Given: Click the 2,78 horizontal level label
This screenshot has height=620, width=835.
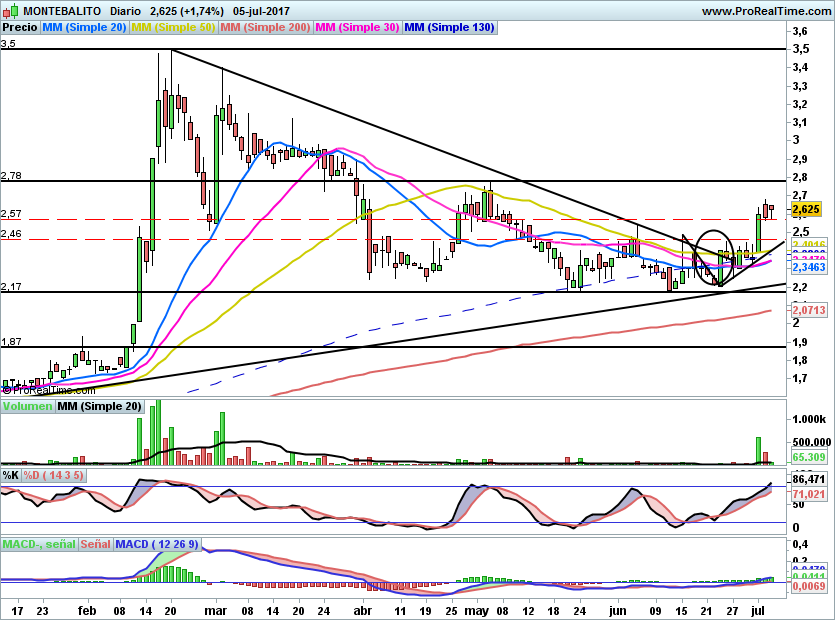Looking at the screenshot, I should coord(11,176).
